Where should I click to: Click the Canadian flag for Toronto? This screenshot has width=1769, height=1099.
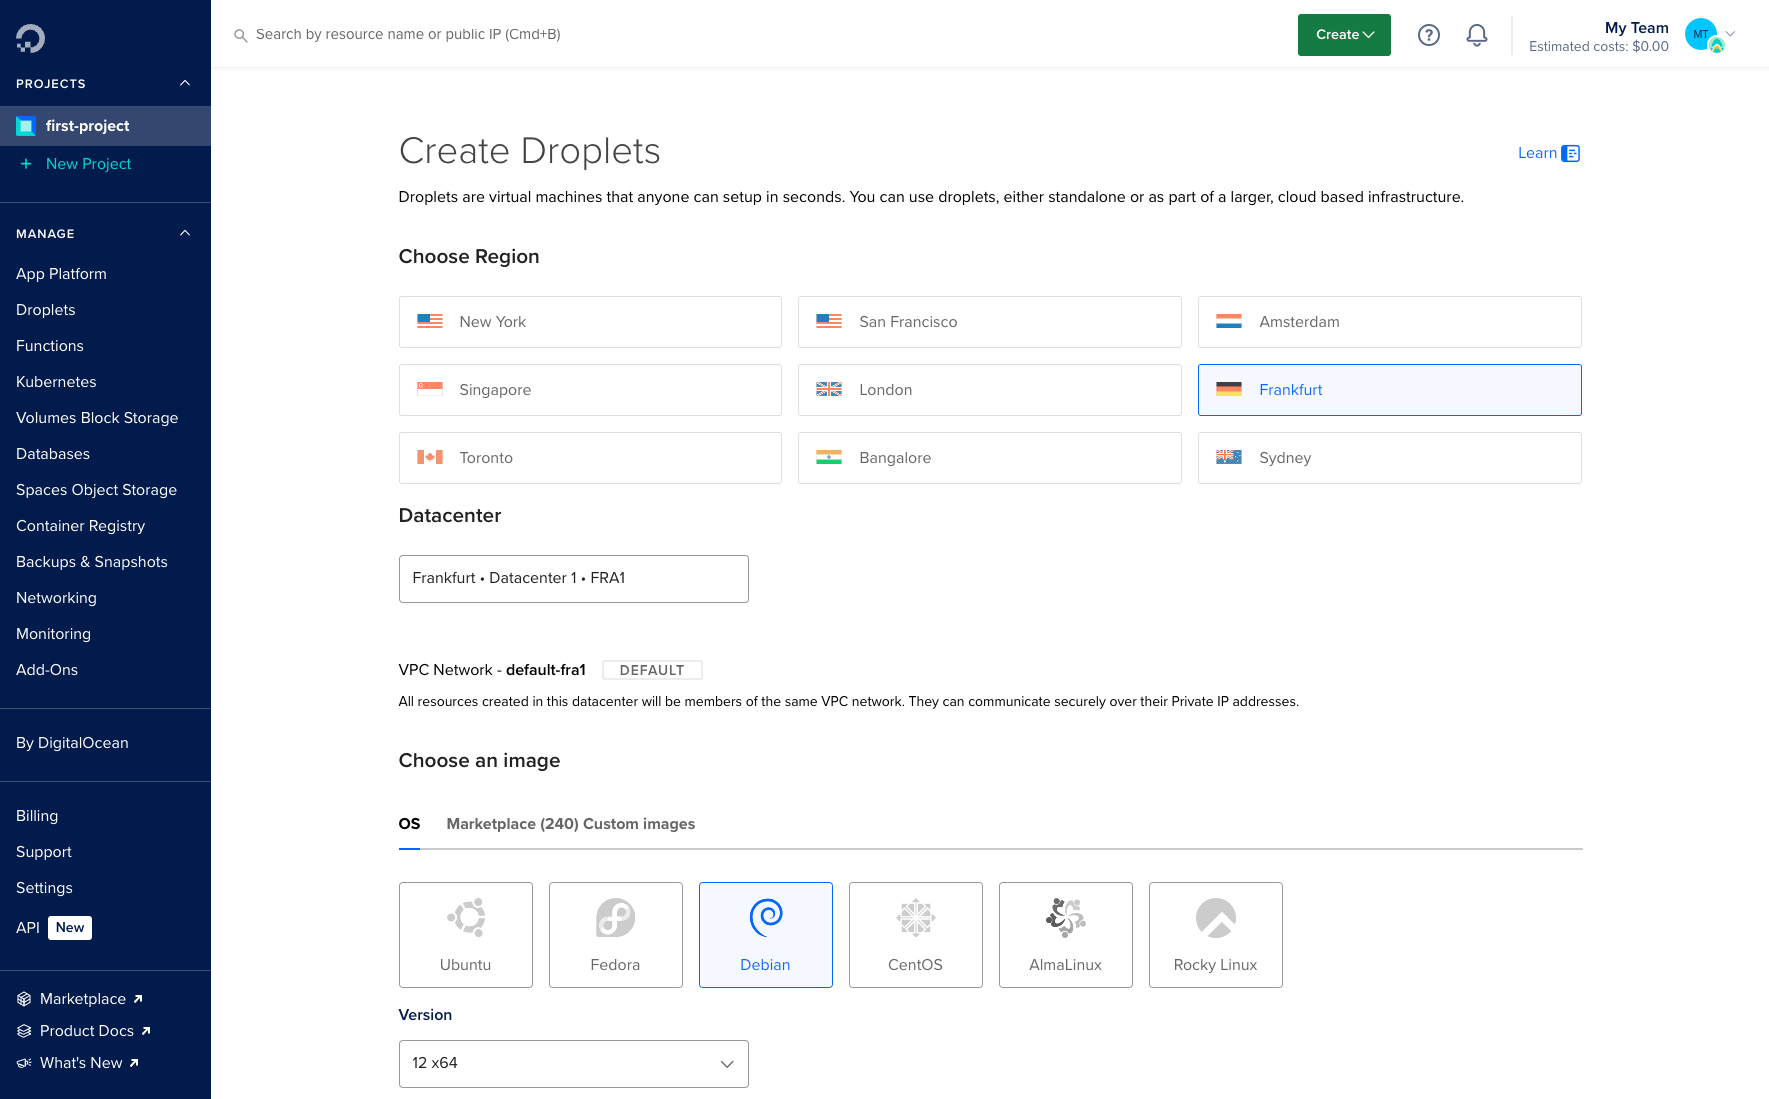pos(430,457)
